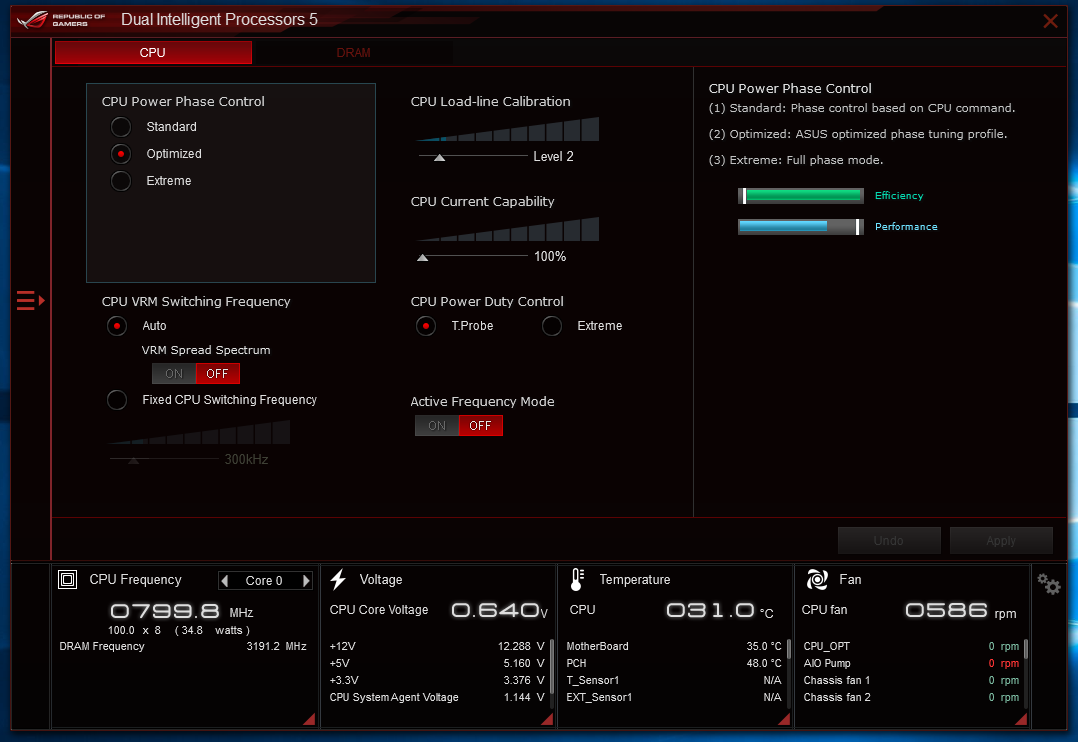Select Standard power phase control

(121, 127)
